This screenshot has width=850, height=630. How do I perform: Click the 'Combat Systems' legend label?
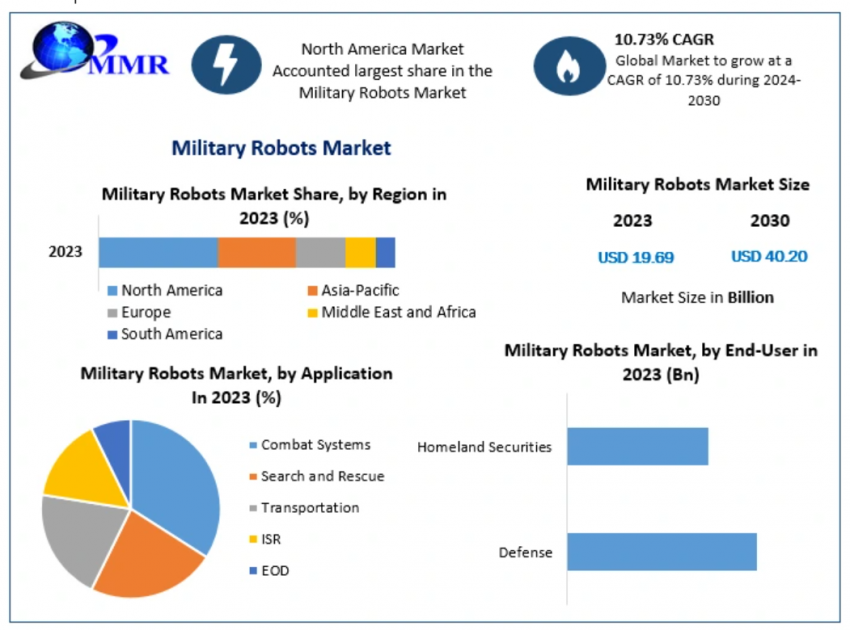coord(316,445)
